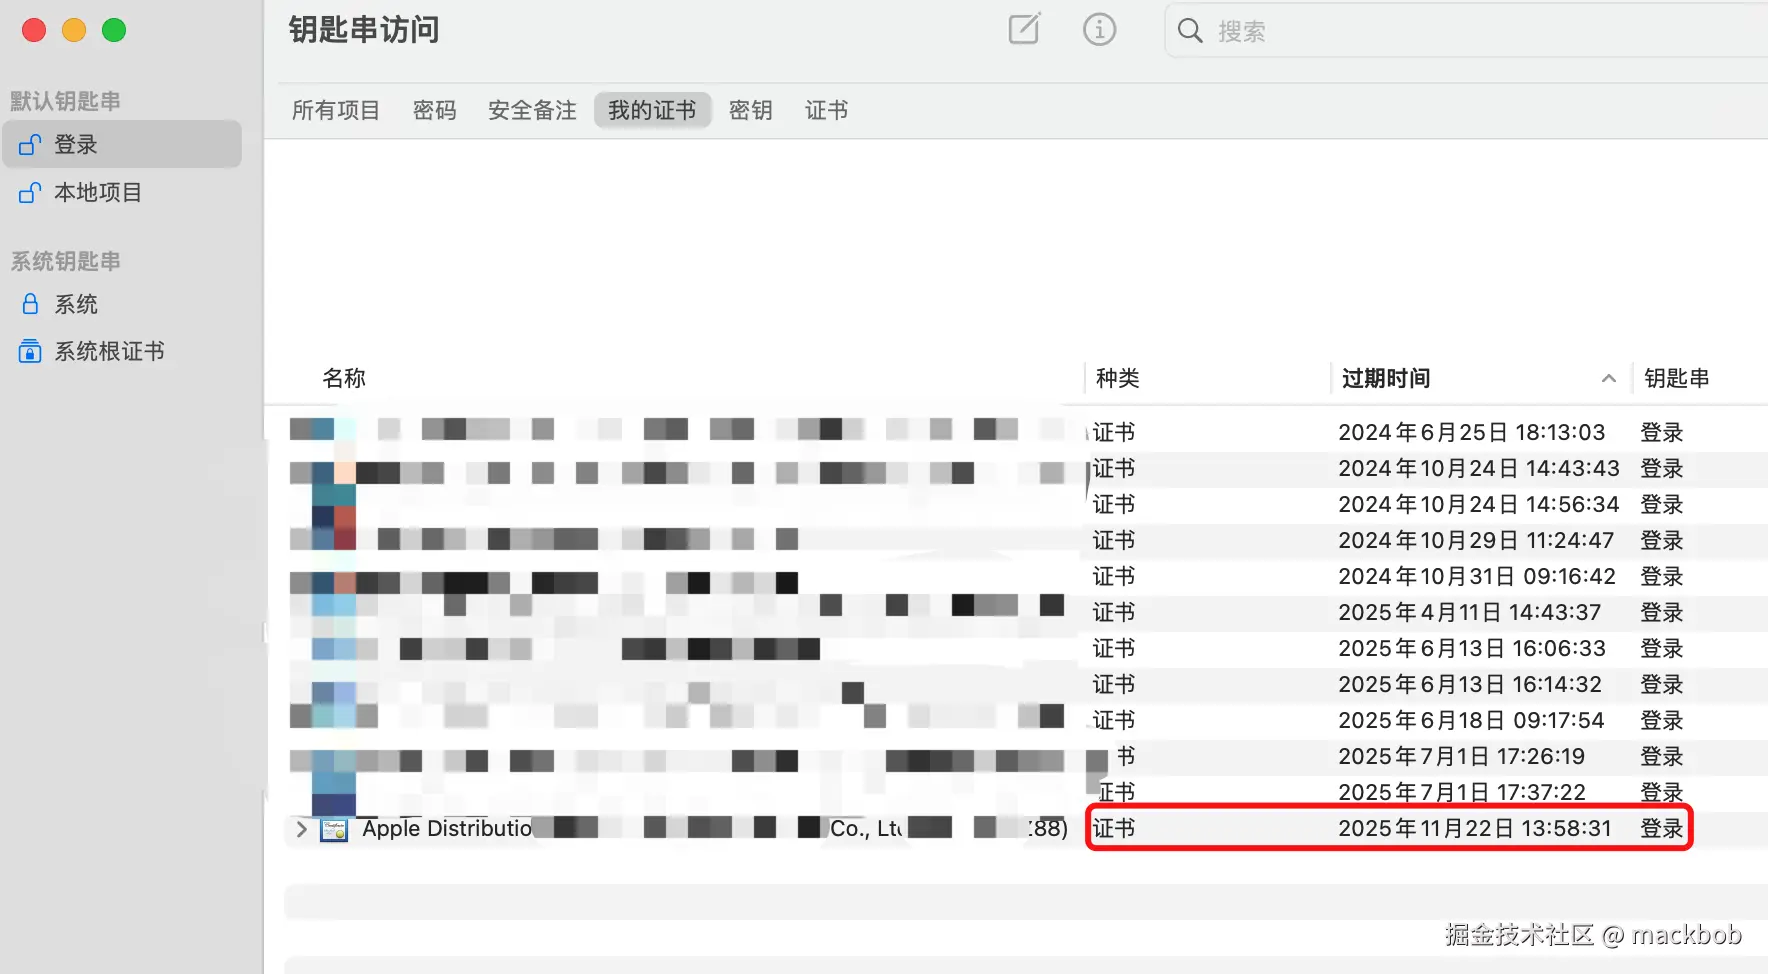This screenshot has height=974, width=1768.
Task: Select the expiry 2025年11月22日 13:58:31
Action: (1475, 828)
